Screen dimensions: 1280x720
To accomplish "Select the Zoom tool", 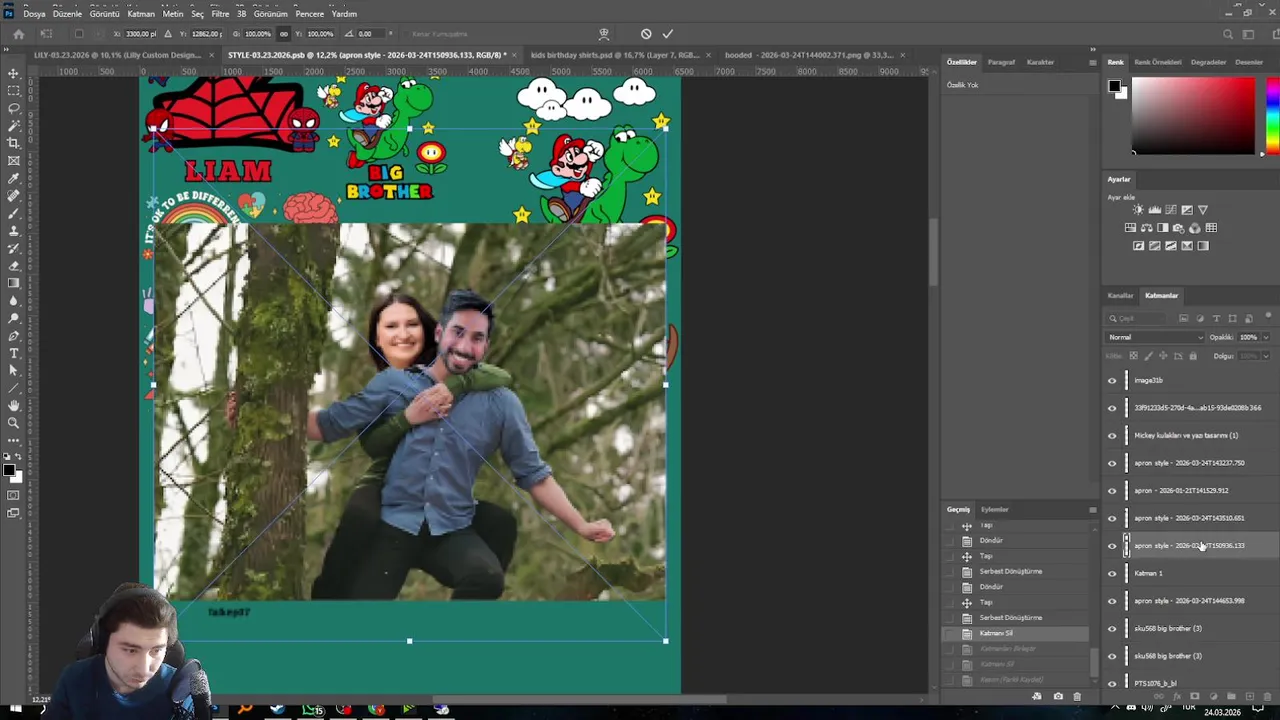I will point(13,423).
